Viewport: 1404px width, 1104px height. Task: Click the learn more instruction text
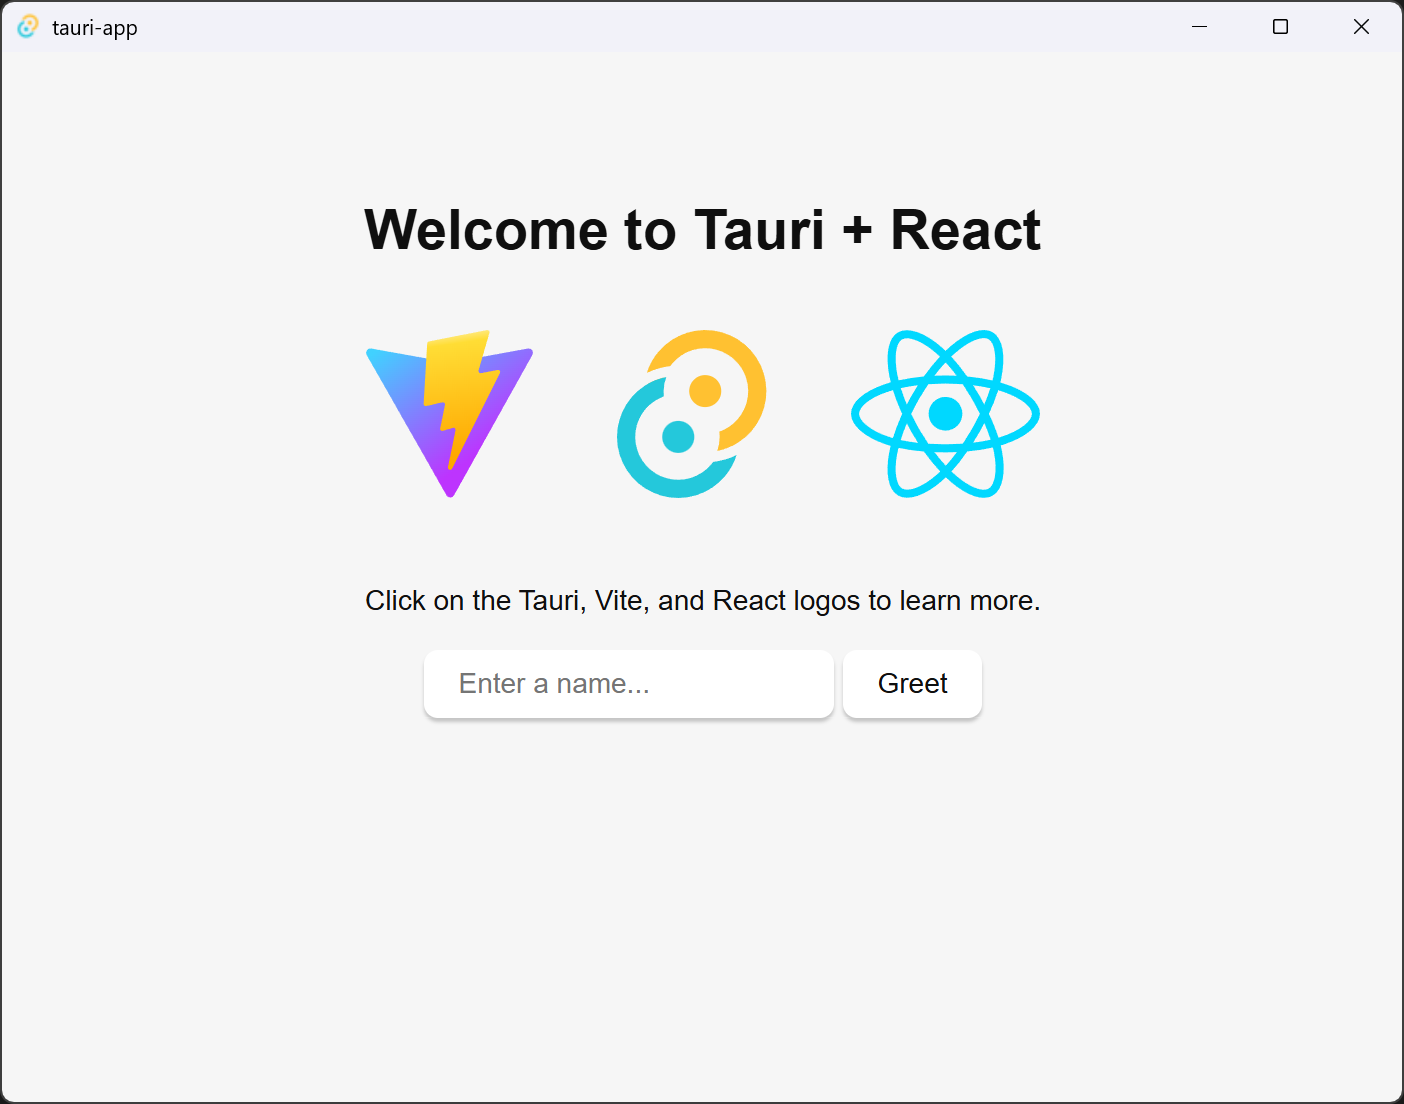[x=701, y=600]
